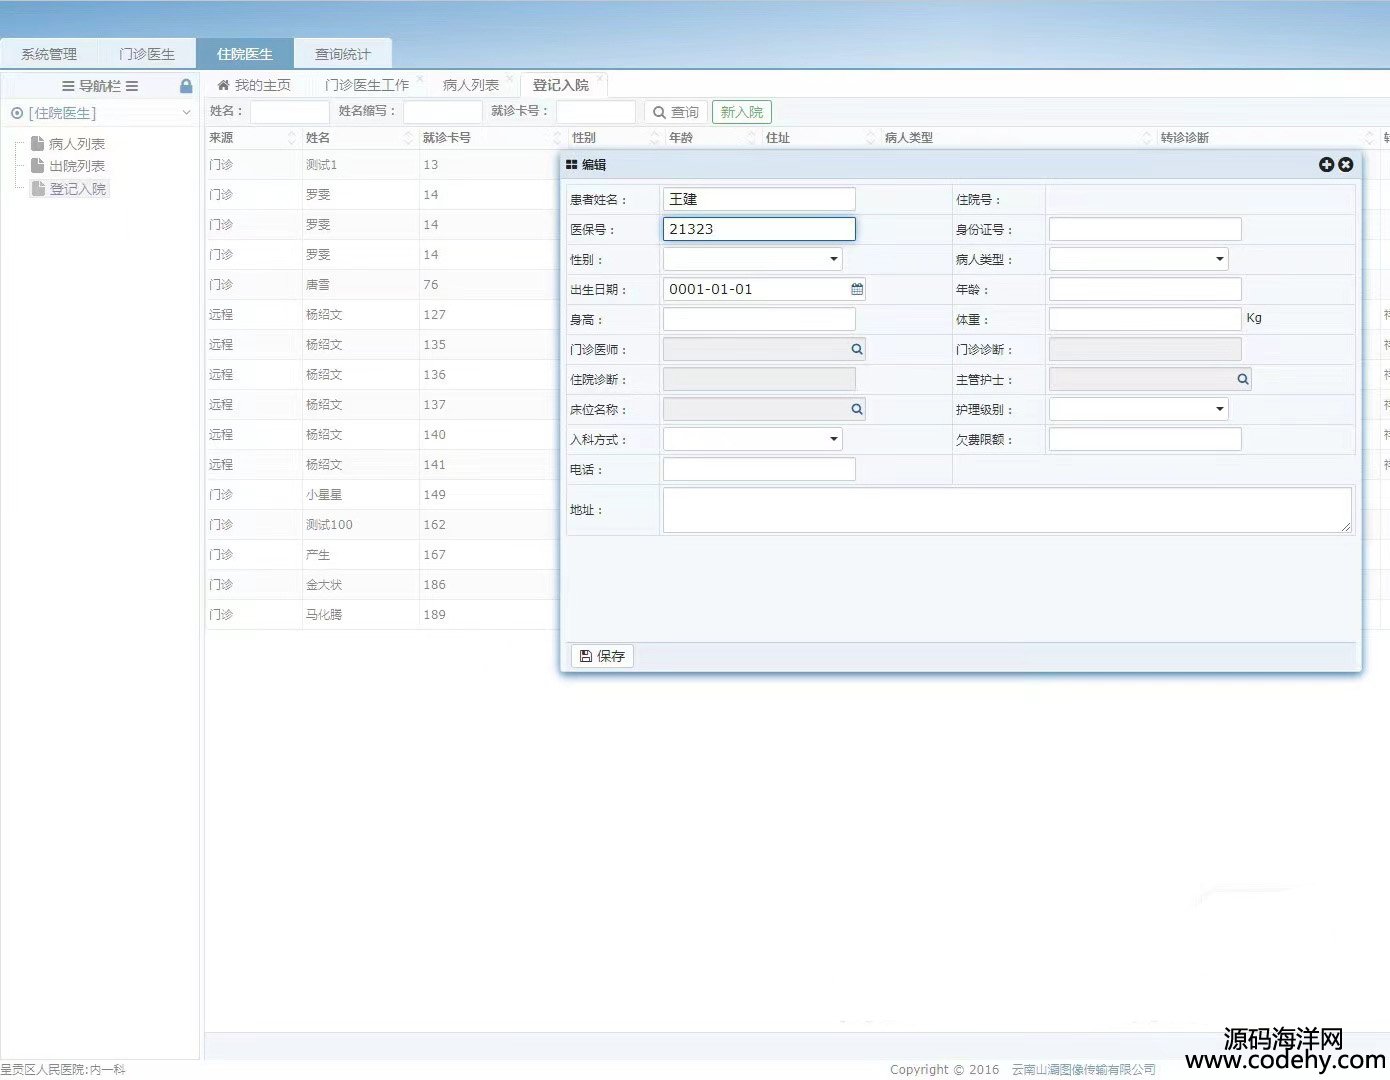The height and width of the screenshot is (1080, 1390).
Task: Focus the 姓名 search field in the toolbar
Action: pyautogui.click(x=289, y=112)
